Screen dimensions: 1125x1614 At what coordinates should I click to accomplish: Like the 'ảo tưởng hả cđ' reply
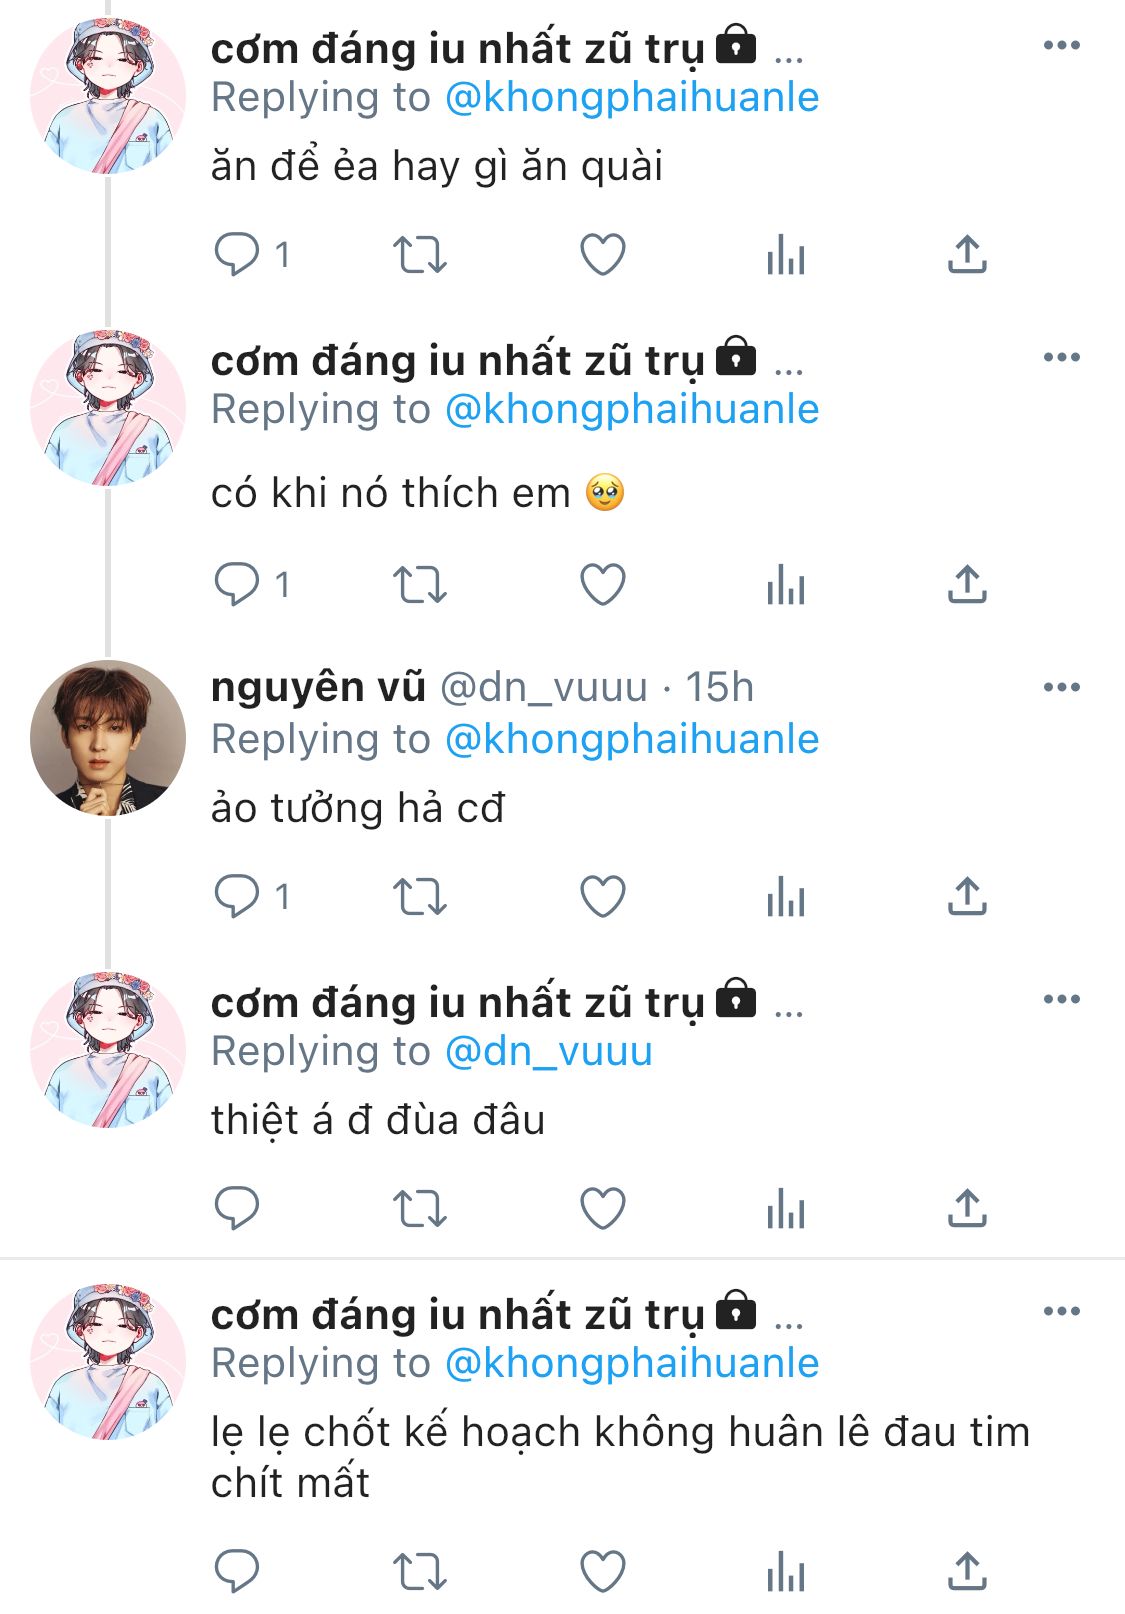tap(603, 896)
